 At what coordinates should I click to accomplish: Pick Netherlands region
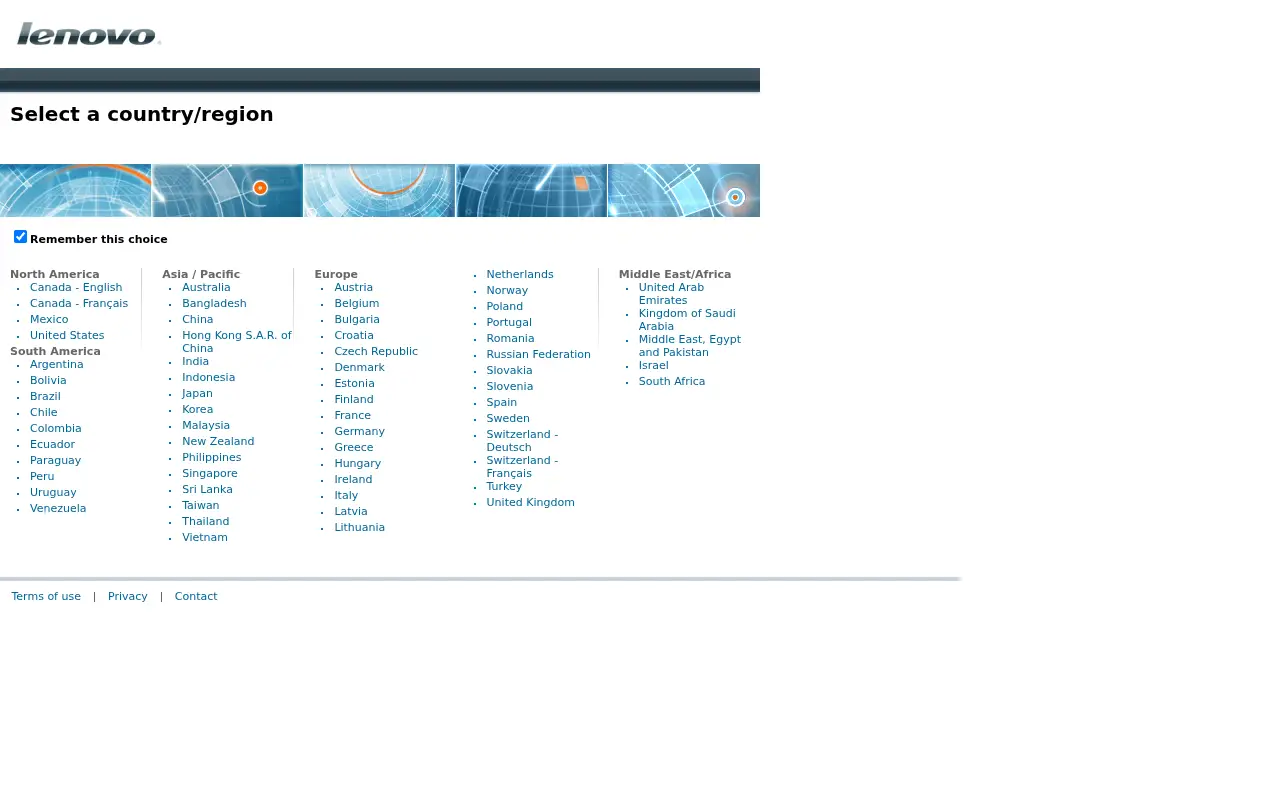(520, 275)
